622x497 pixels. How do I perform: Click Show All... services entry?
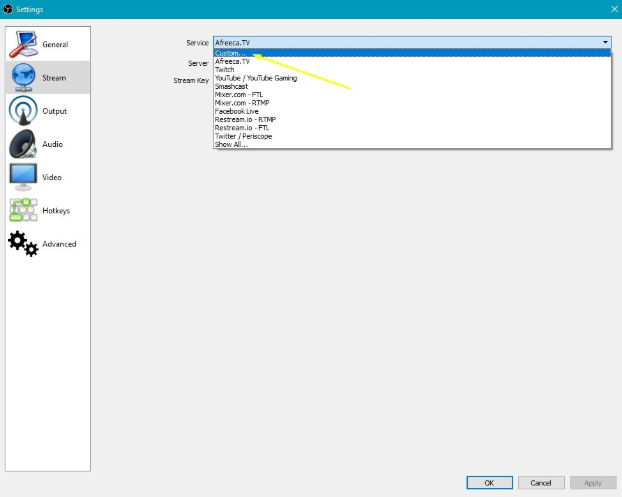(412, 144)
